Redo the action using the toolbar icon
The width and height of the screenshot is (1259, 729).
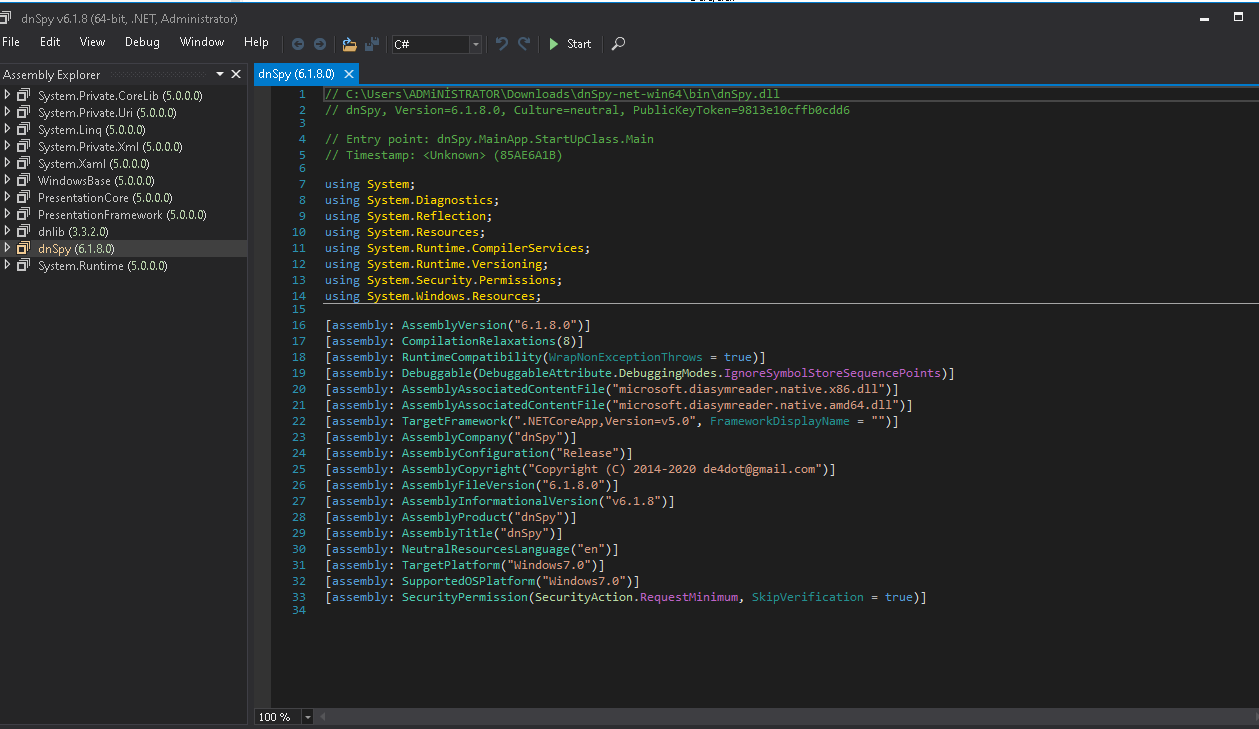click(x=524, y=44)
